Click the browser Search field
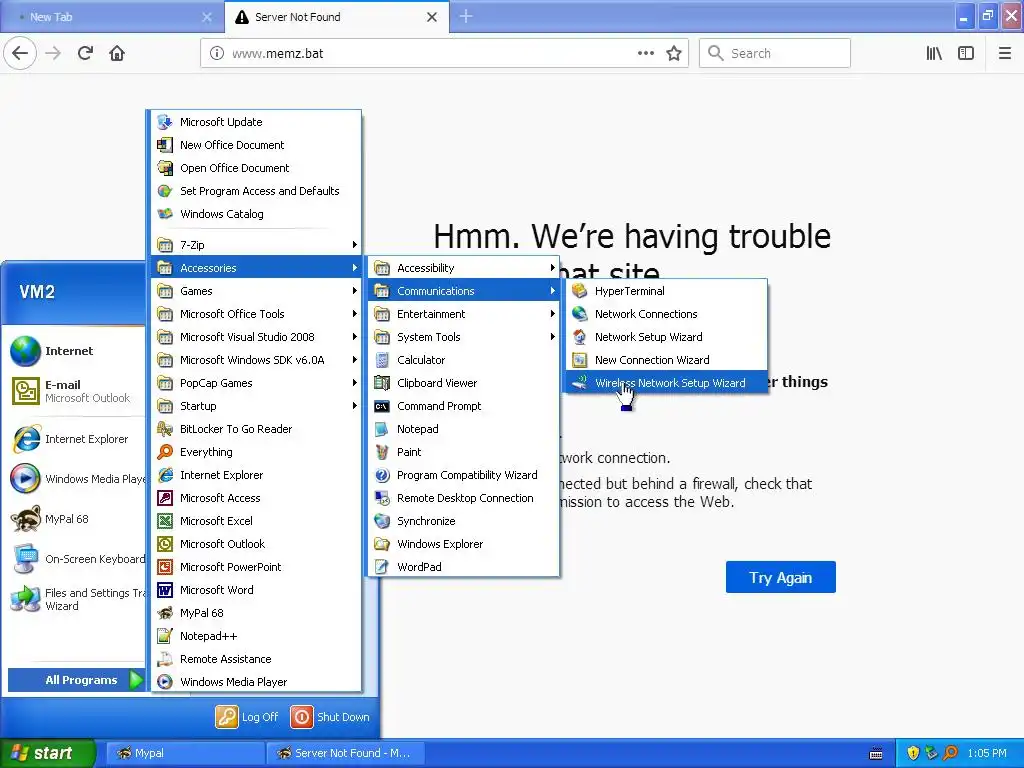This screenshot has height=768, width=1024. (775, 53)
